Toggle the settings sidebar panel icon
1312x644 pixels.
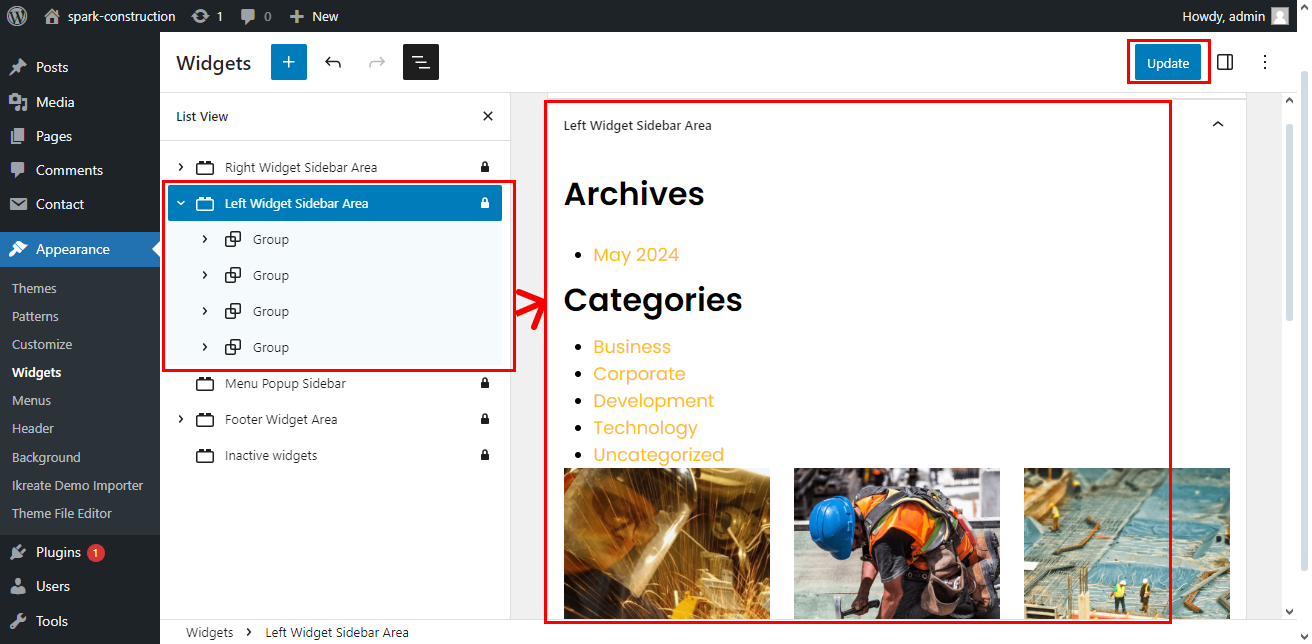(1225, 62)
